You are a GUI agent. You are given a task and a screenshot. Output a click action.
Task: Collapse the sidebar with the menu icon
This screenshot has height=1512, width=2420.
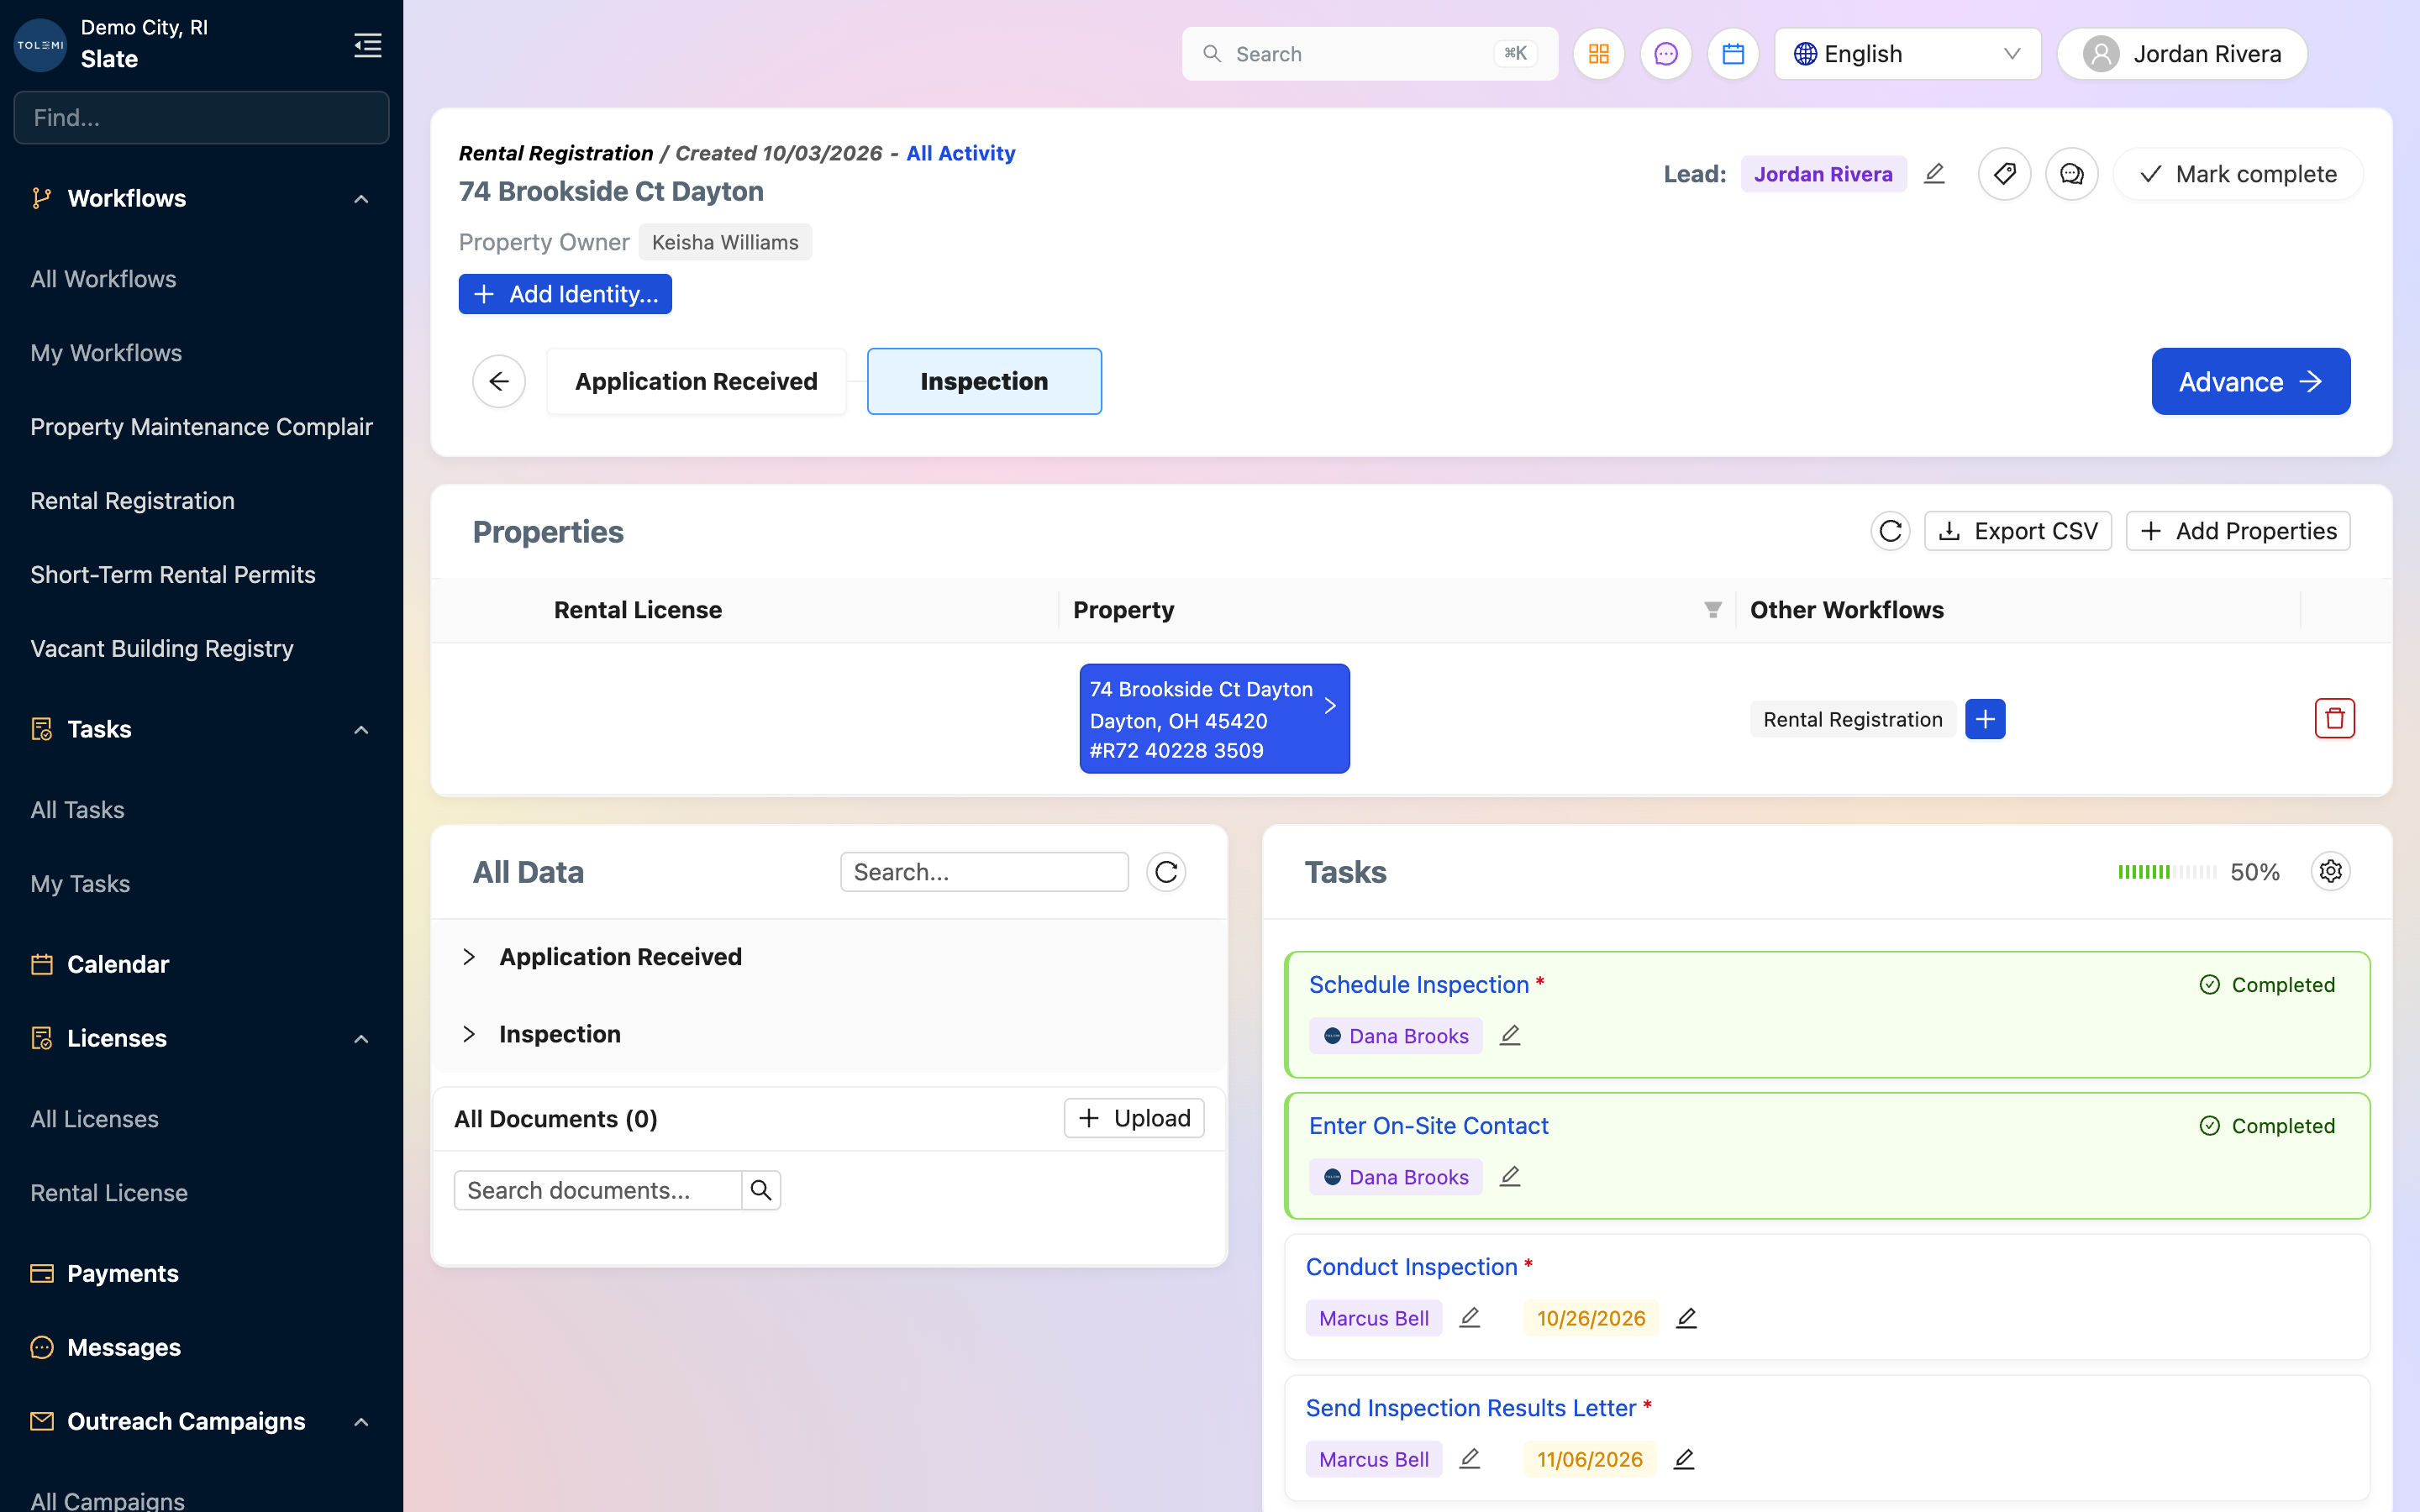[367, 45]
